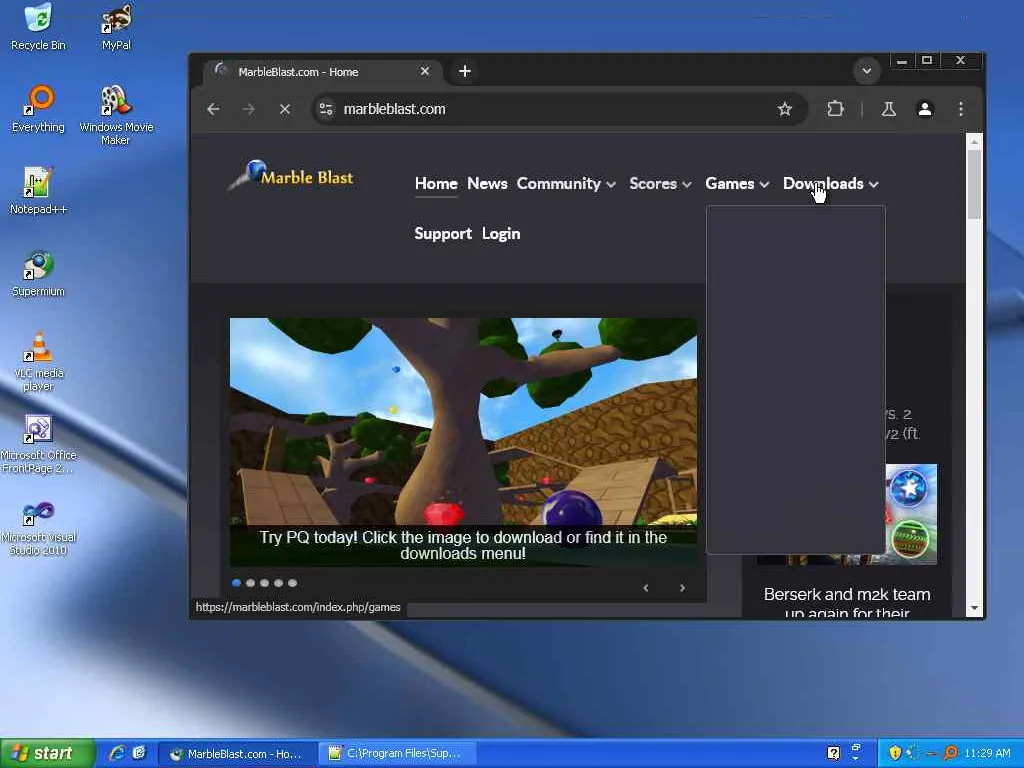Select the fifth slideshow dot

293,583
